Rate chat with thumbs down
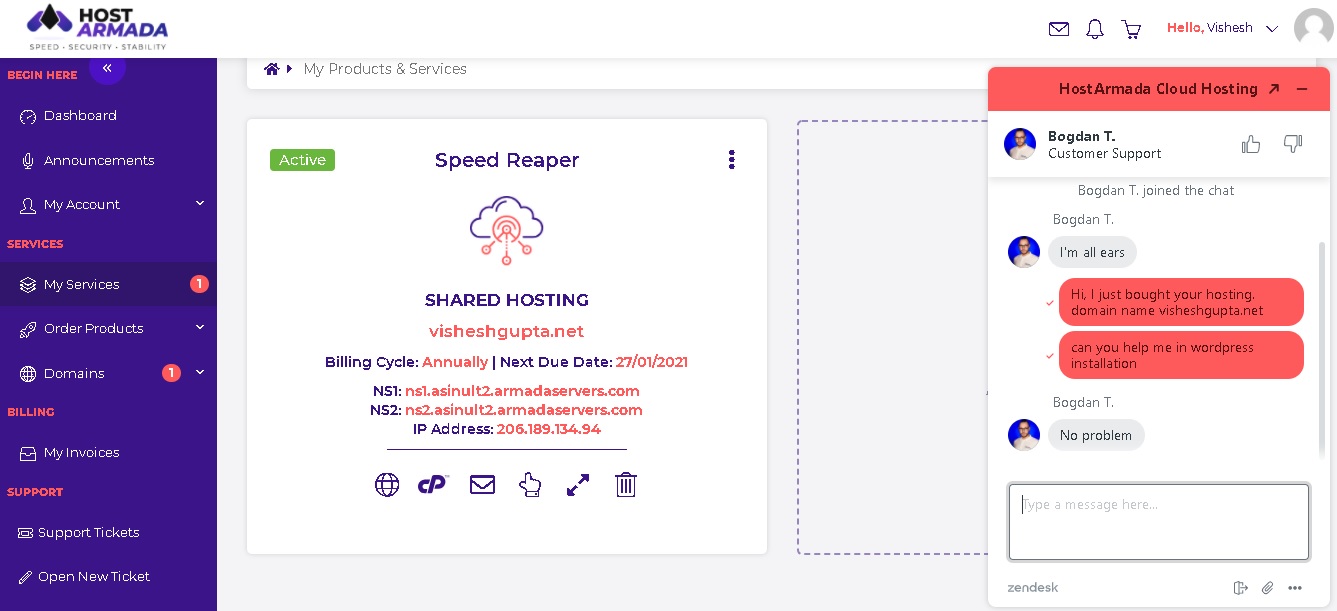Image resolution: width=1337 pixels, height=611 pixels. pyautogui.click(x=1293, y=144)
